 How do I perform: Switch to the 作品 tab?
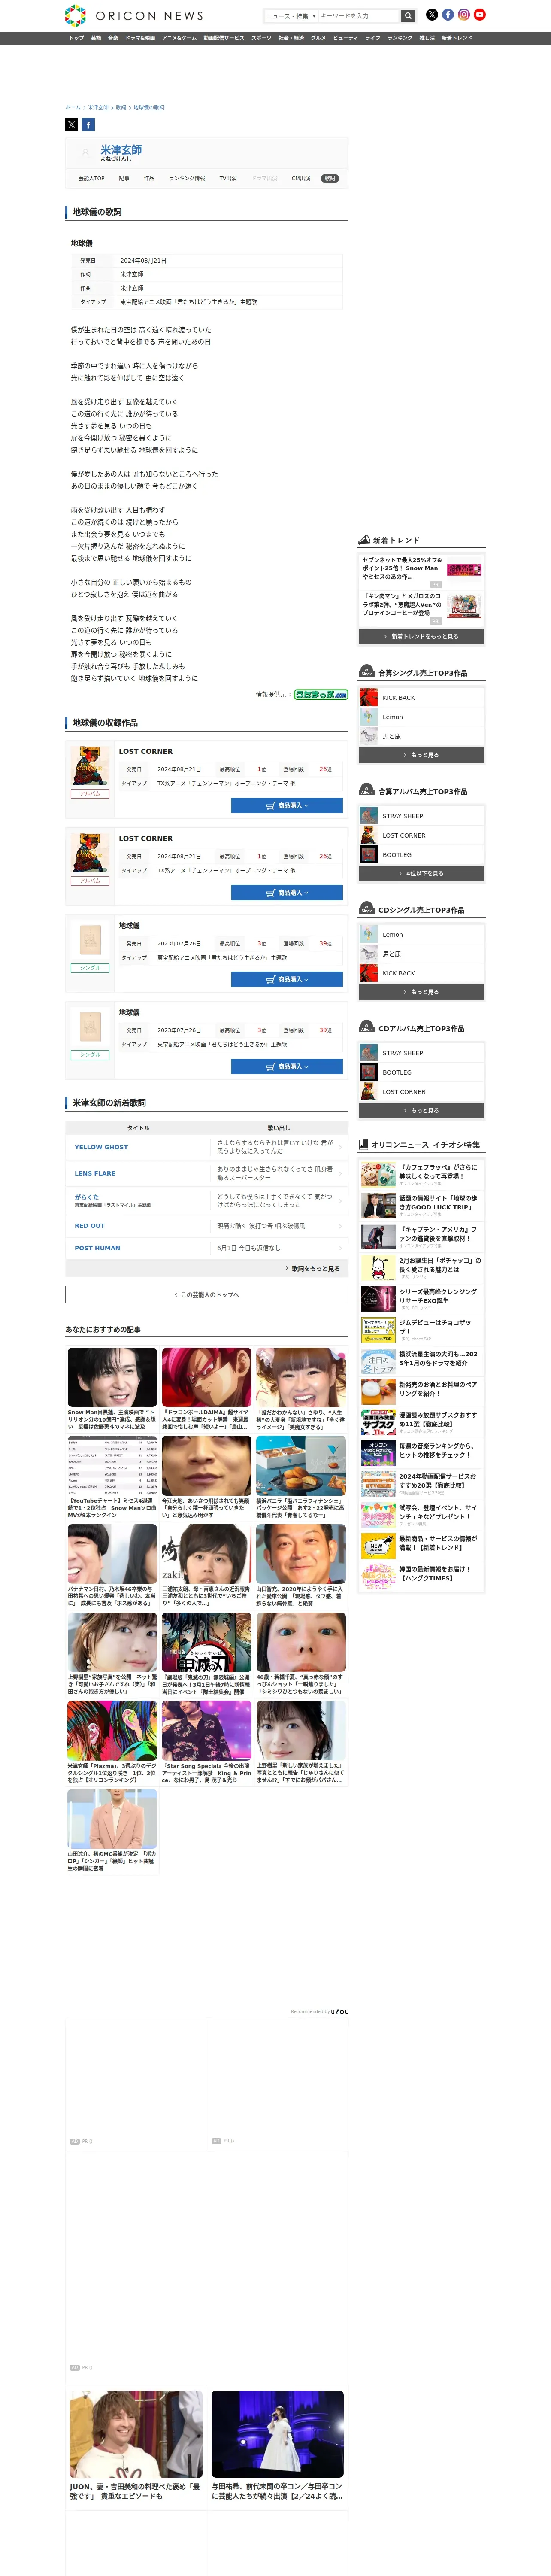(x=149, y=178)
